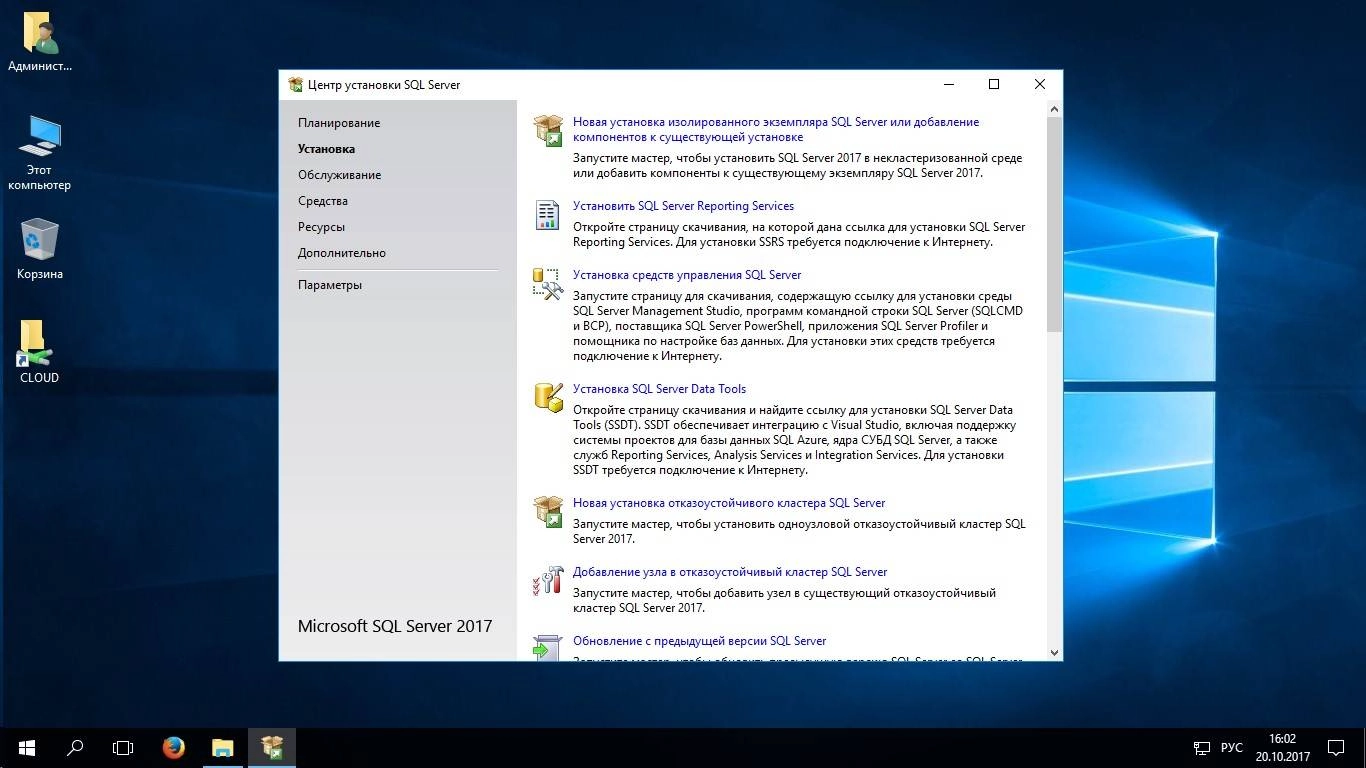Viewport: 1366px width, 768px height.
Task: Open the Windows Start menu
Action: pos(27,747)
